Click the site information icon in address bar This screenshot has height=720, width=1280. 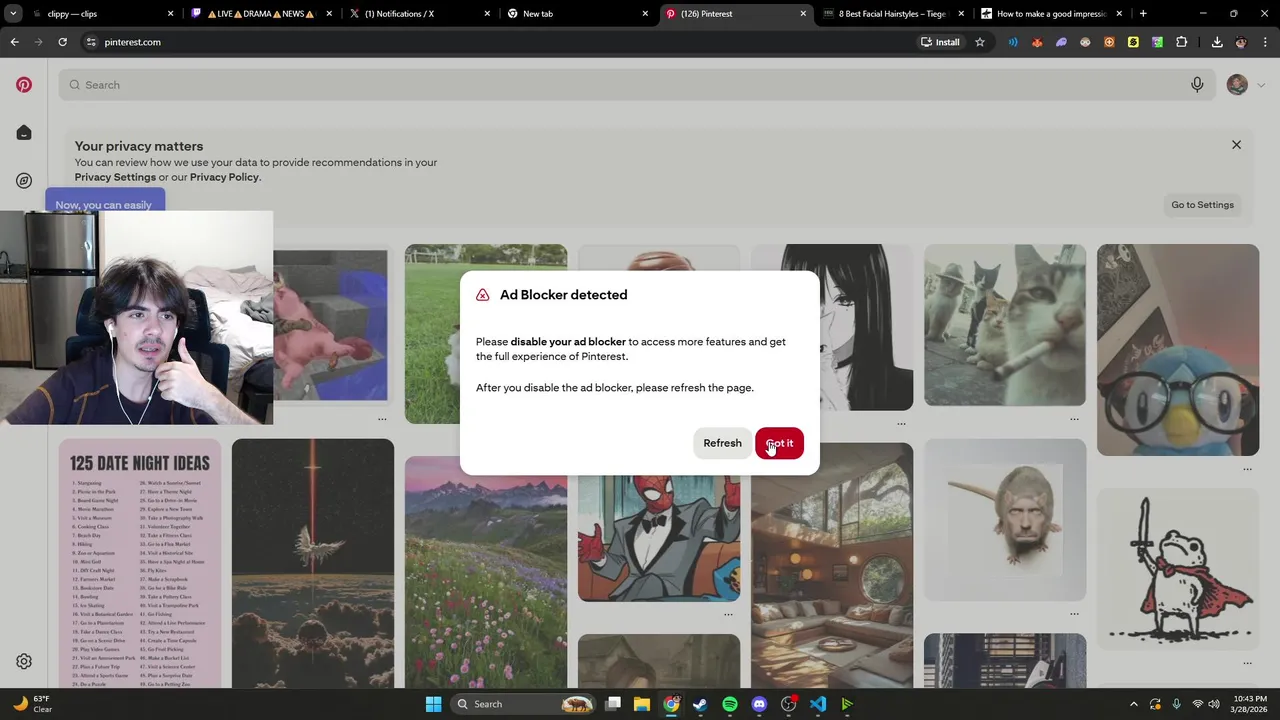(91, 42)
